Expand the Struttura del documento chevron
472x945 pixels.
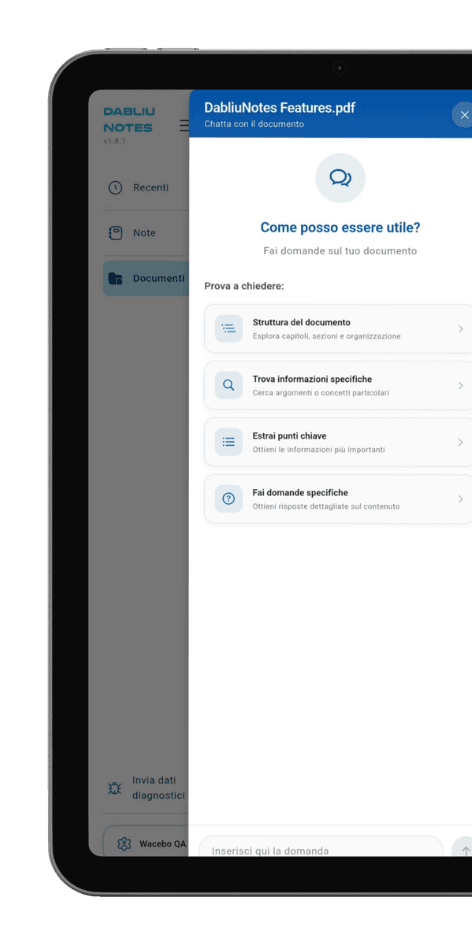point(461,329)
